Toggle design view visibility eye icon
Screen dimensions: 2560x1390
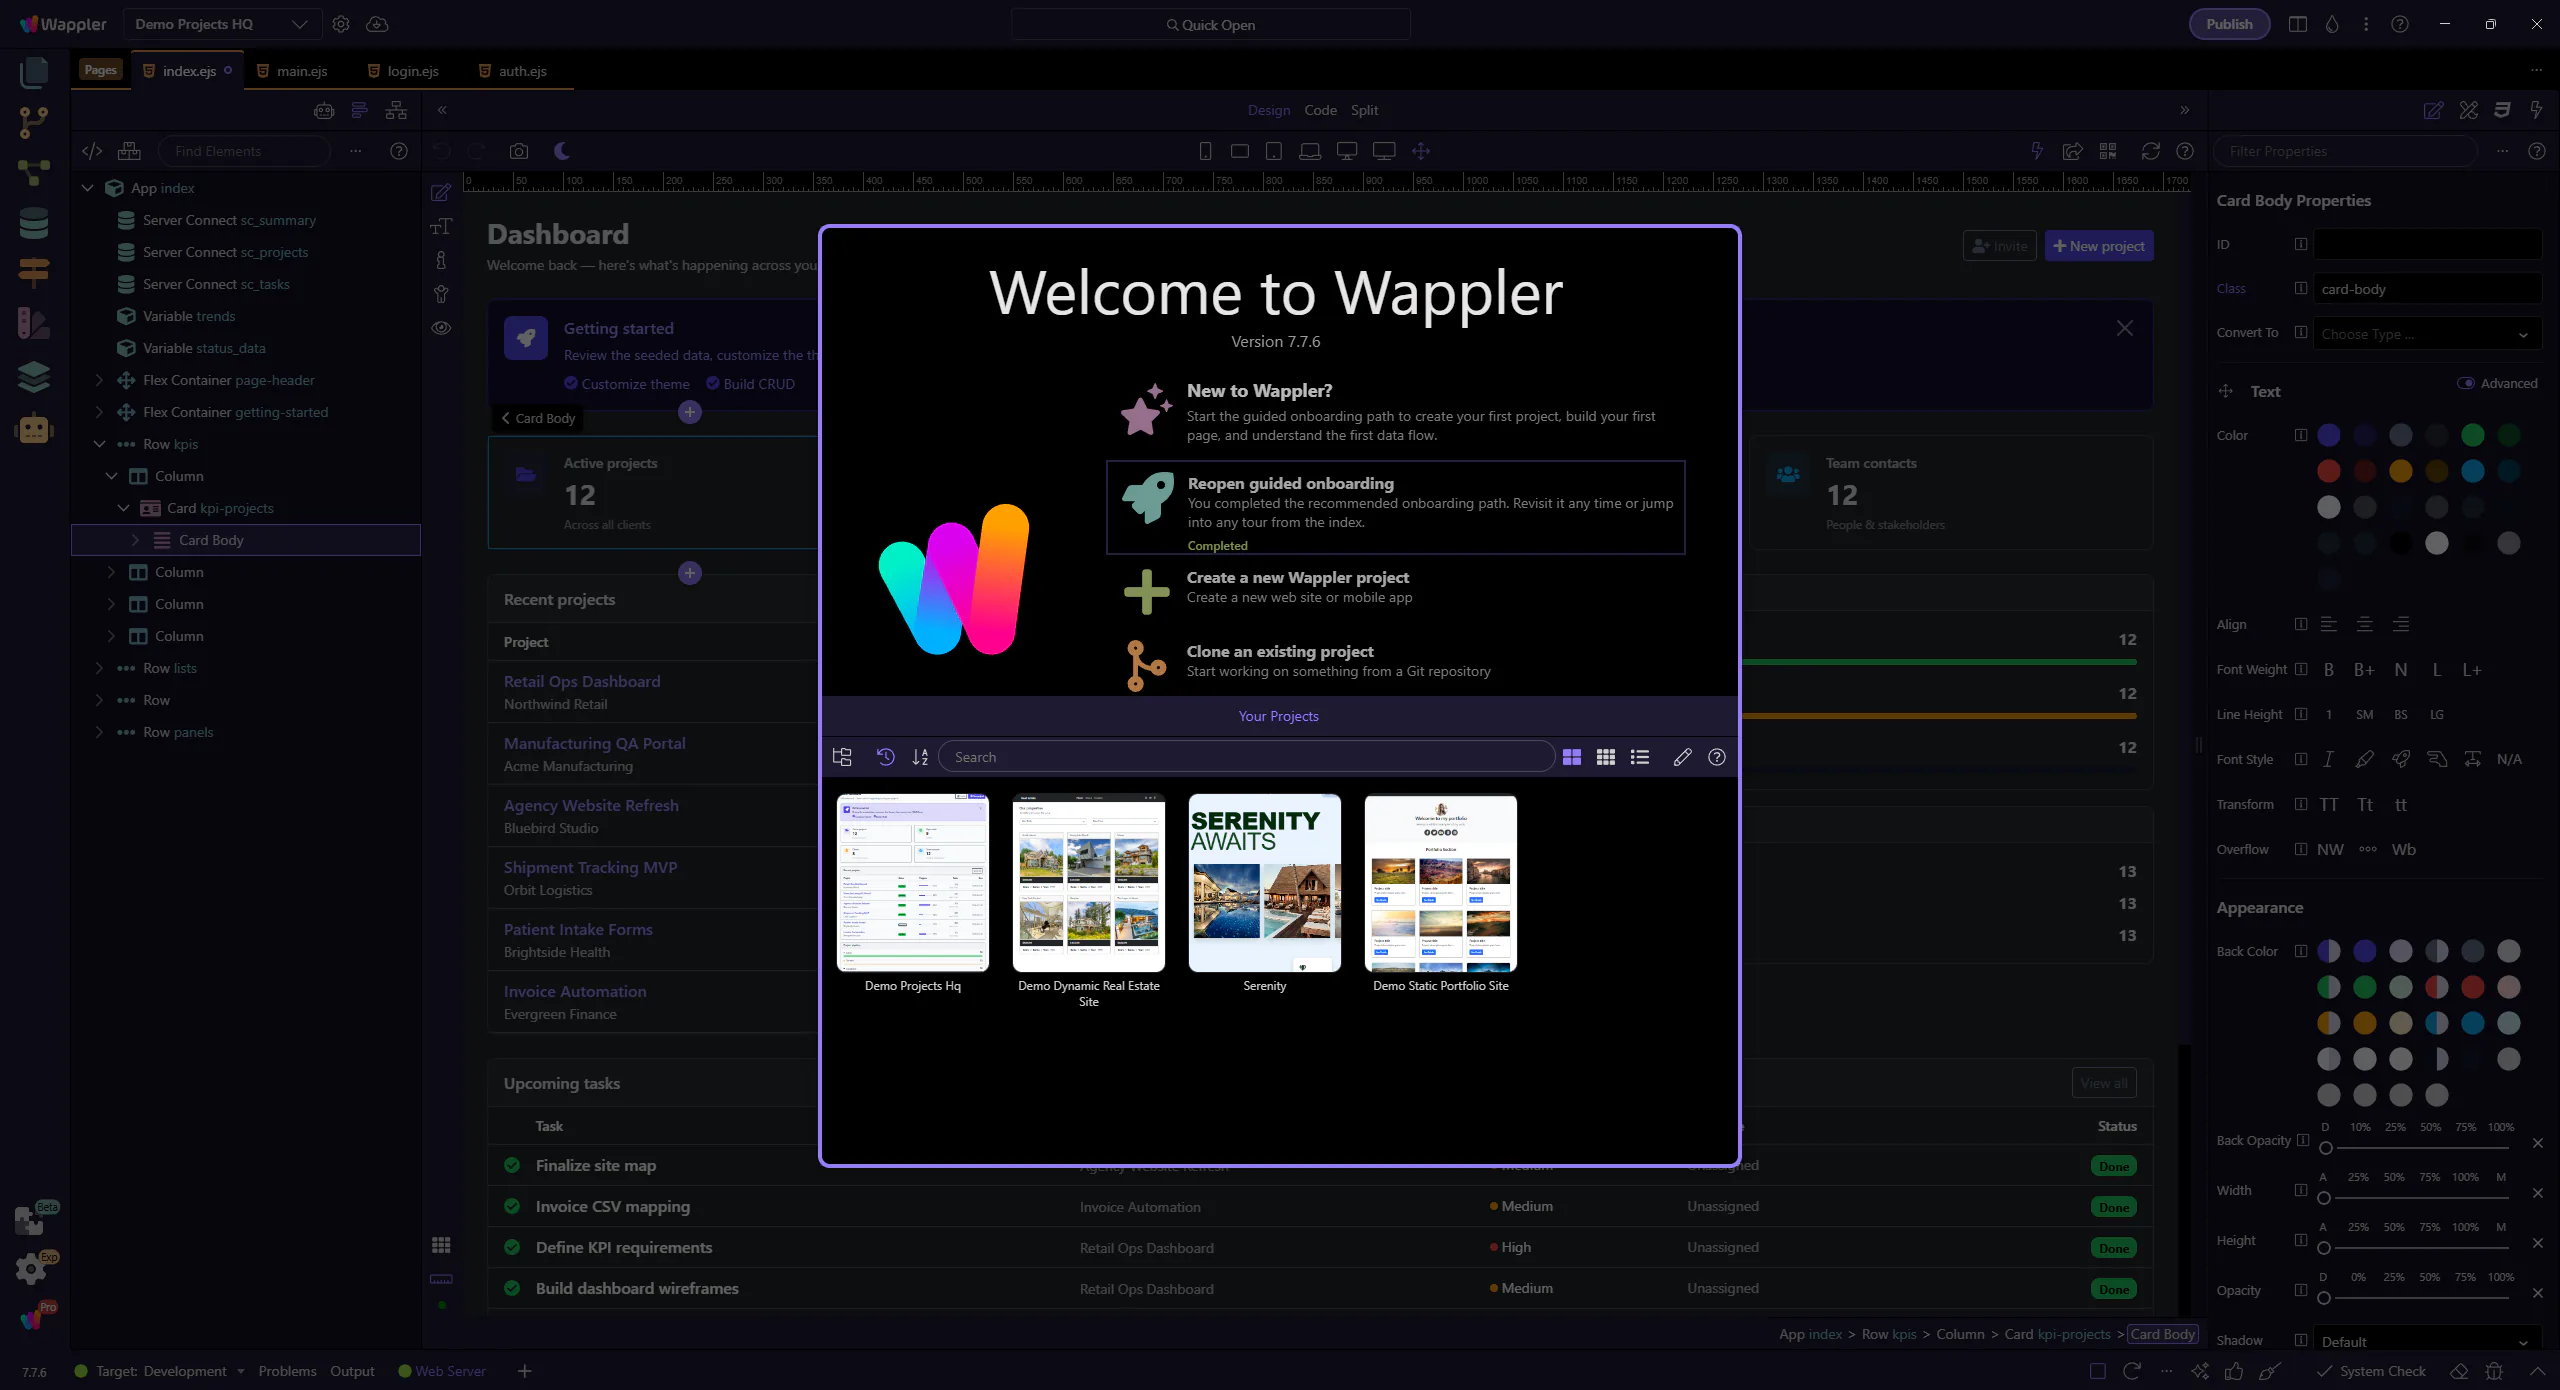tap(441, 328)
